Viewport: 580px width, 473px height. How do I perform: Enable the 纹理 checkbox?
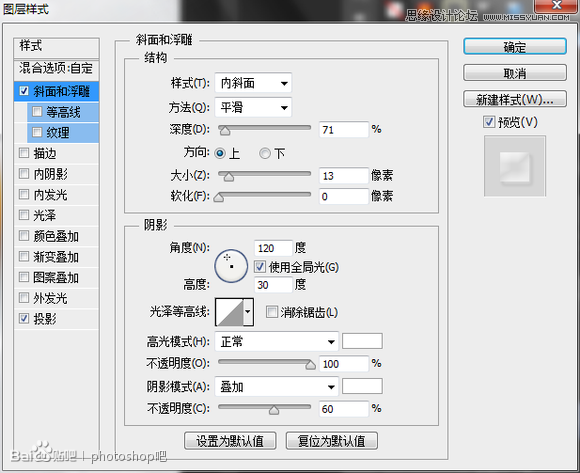click(37, 132)
